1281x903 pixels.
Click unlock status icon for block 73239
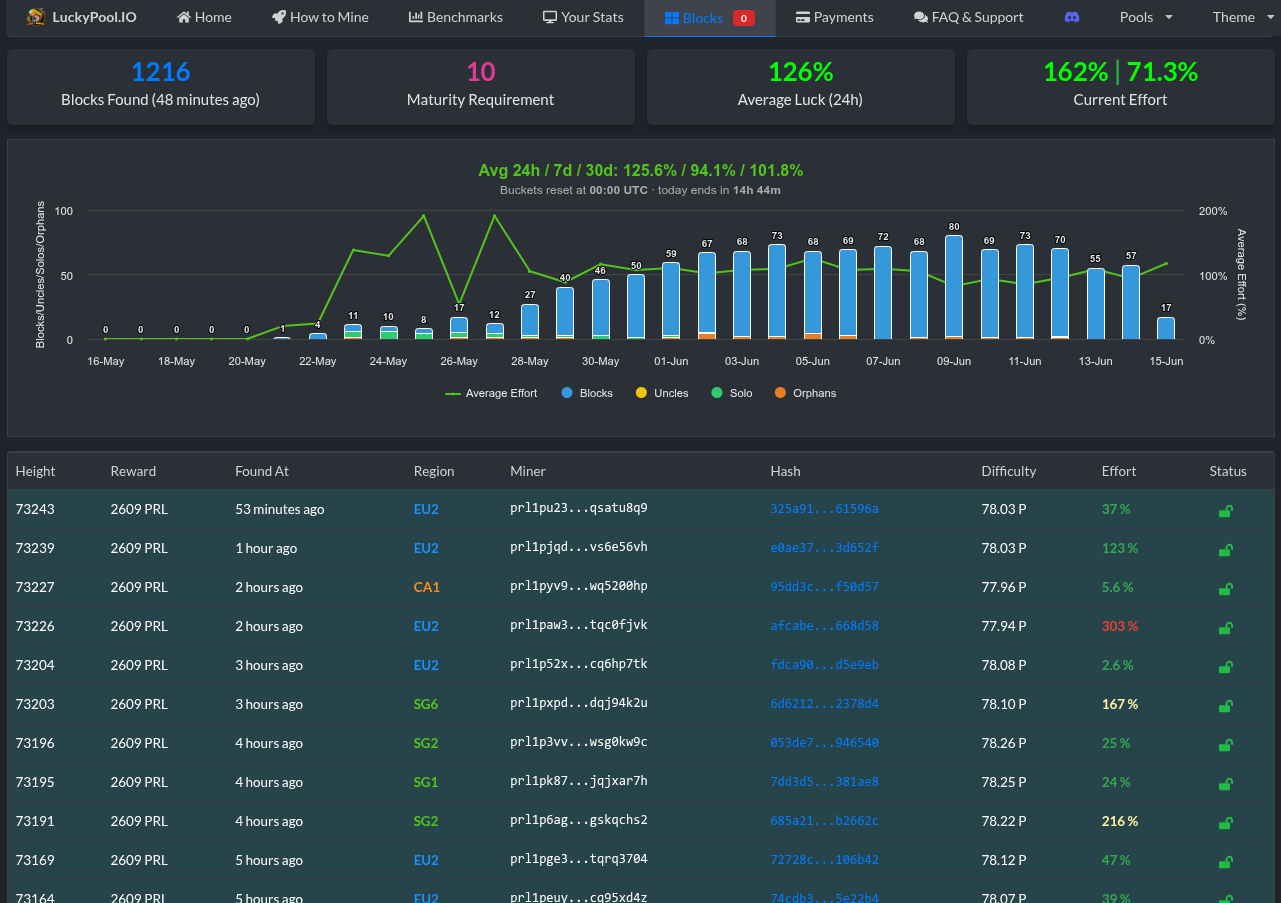[1225, 549]
